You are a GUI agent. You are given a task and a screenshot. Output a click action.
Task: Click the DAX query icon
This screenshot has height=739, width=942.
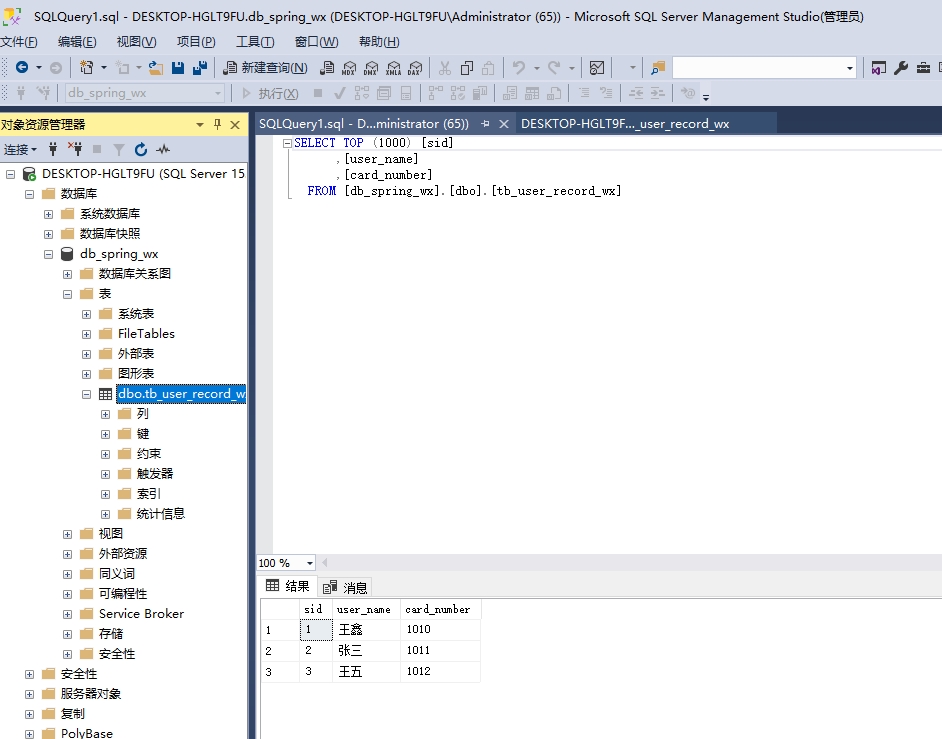click(415, 68)
